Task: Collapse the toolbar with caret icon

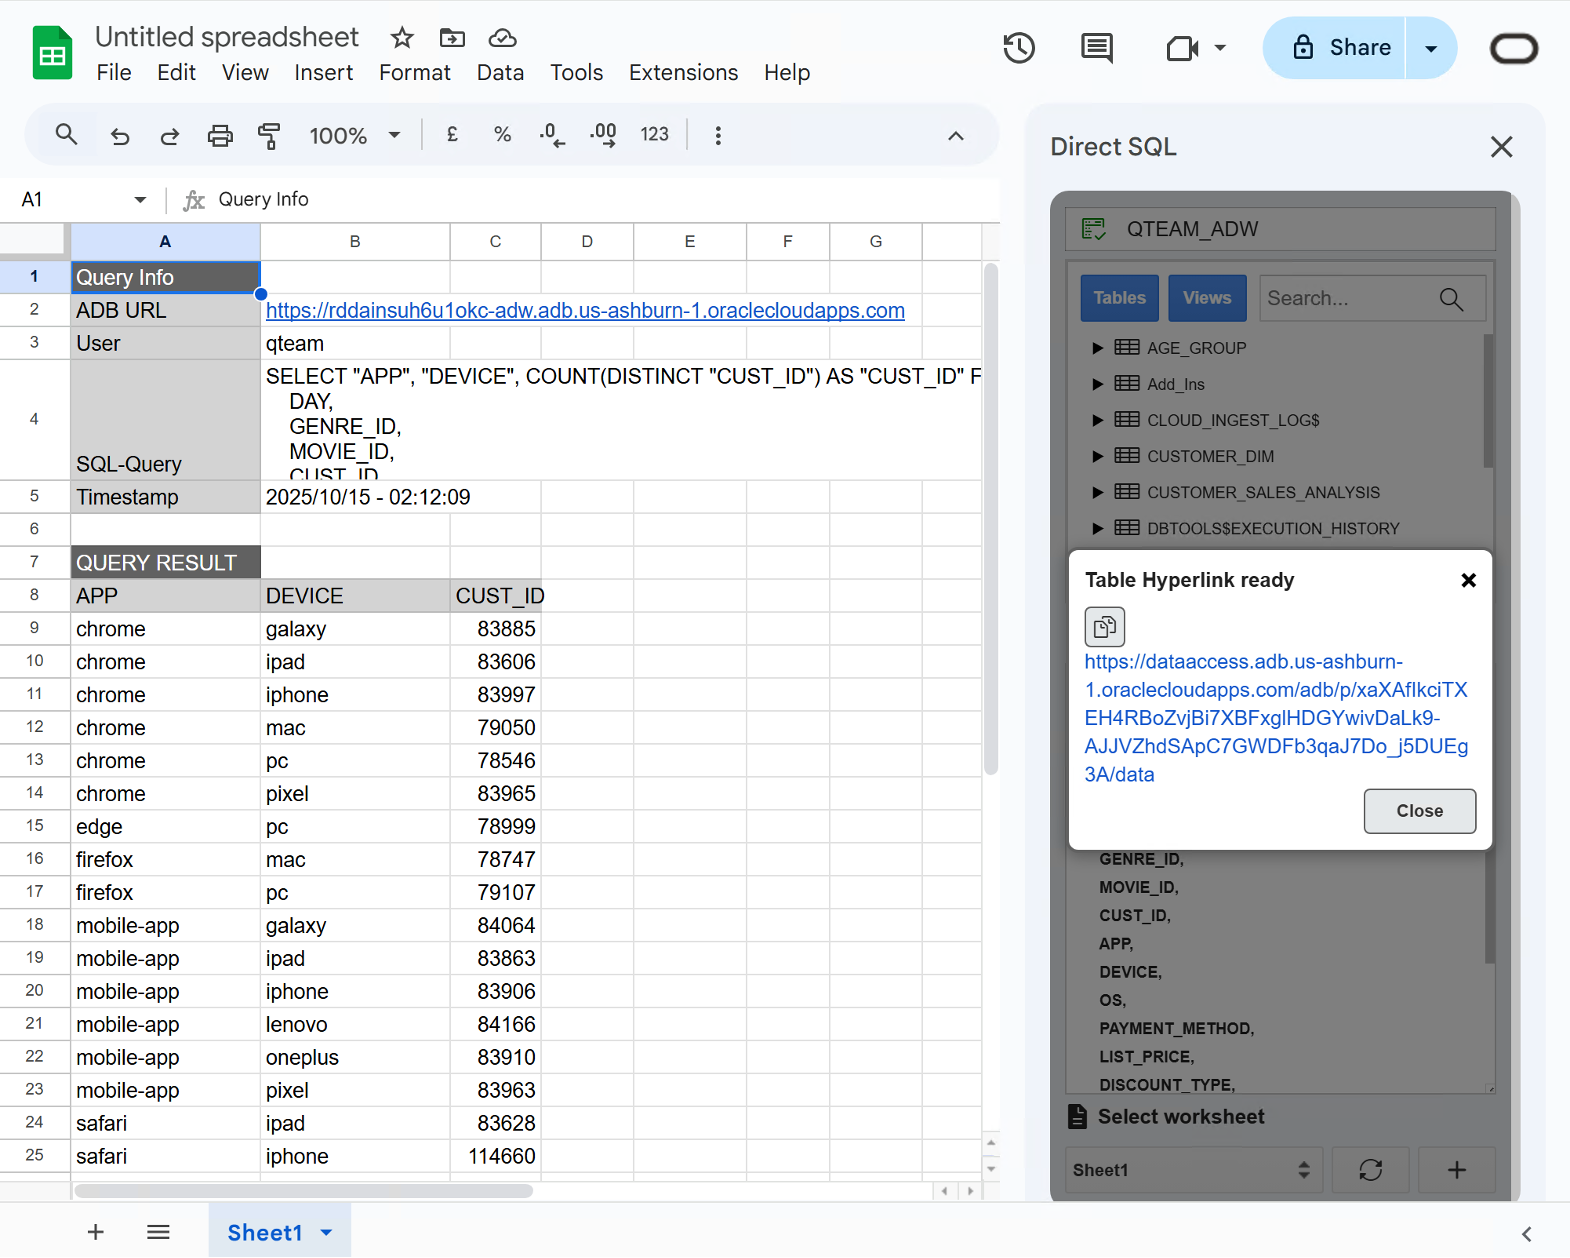Action: tap(956, 135)
